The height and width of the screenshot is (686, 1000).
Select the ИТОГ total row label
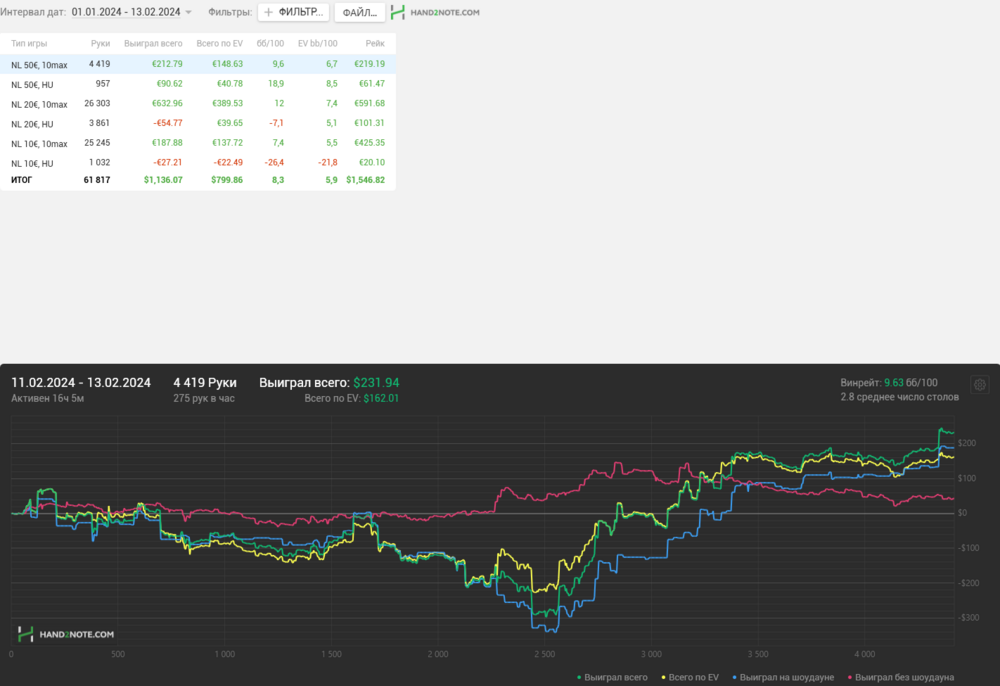point(21,180)
